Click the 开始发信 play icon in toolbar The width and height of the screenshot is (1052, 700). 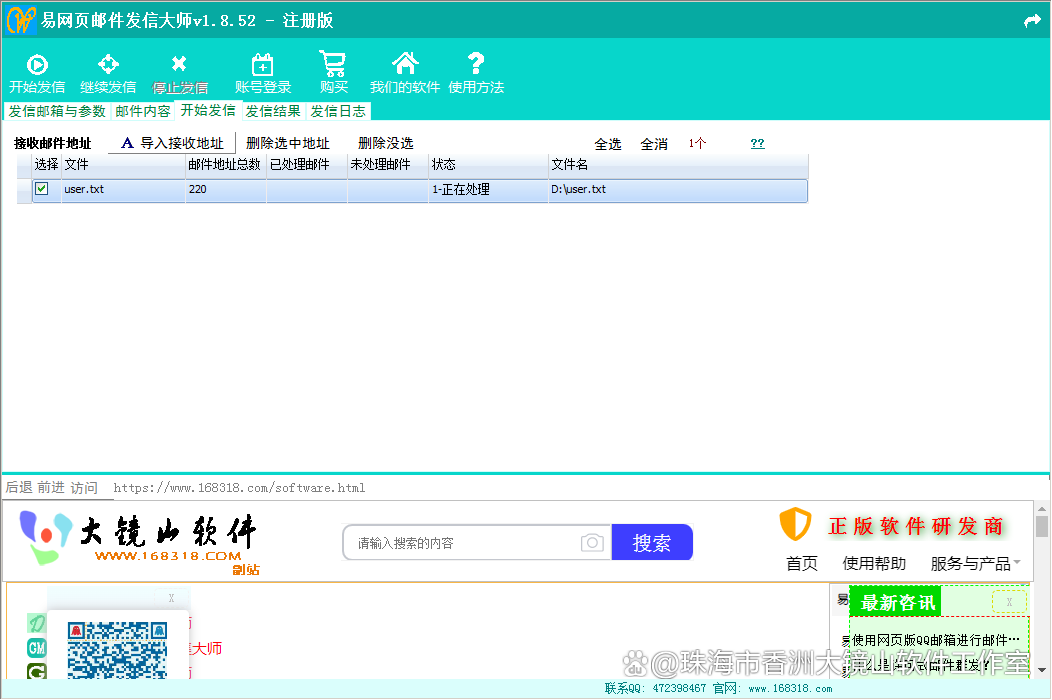pos(37,65)
